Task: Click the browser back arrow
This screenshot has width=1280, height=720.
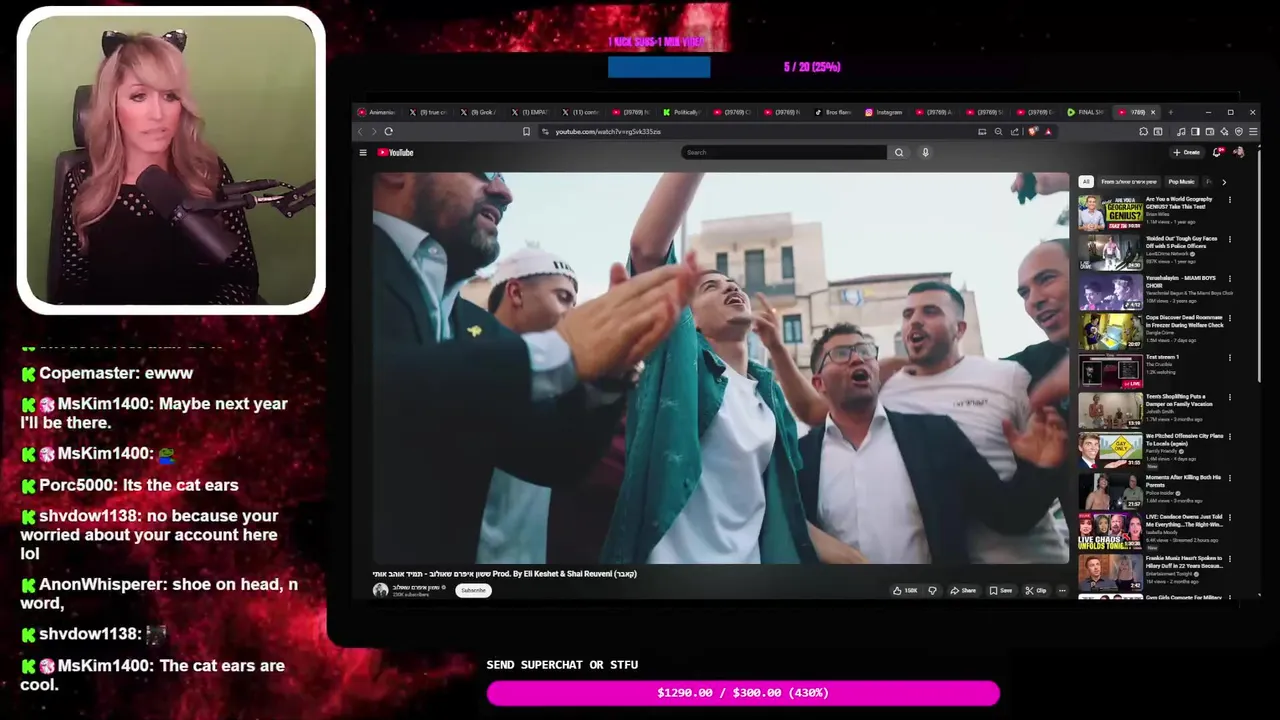Action: click(x=361, y=132)
